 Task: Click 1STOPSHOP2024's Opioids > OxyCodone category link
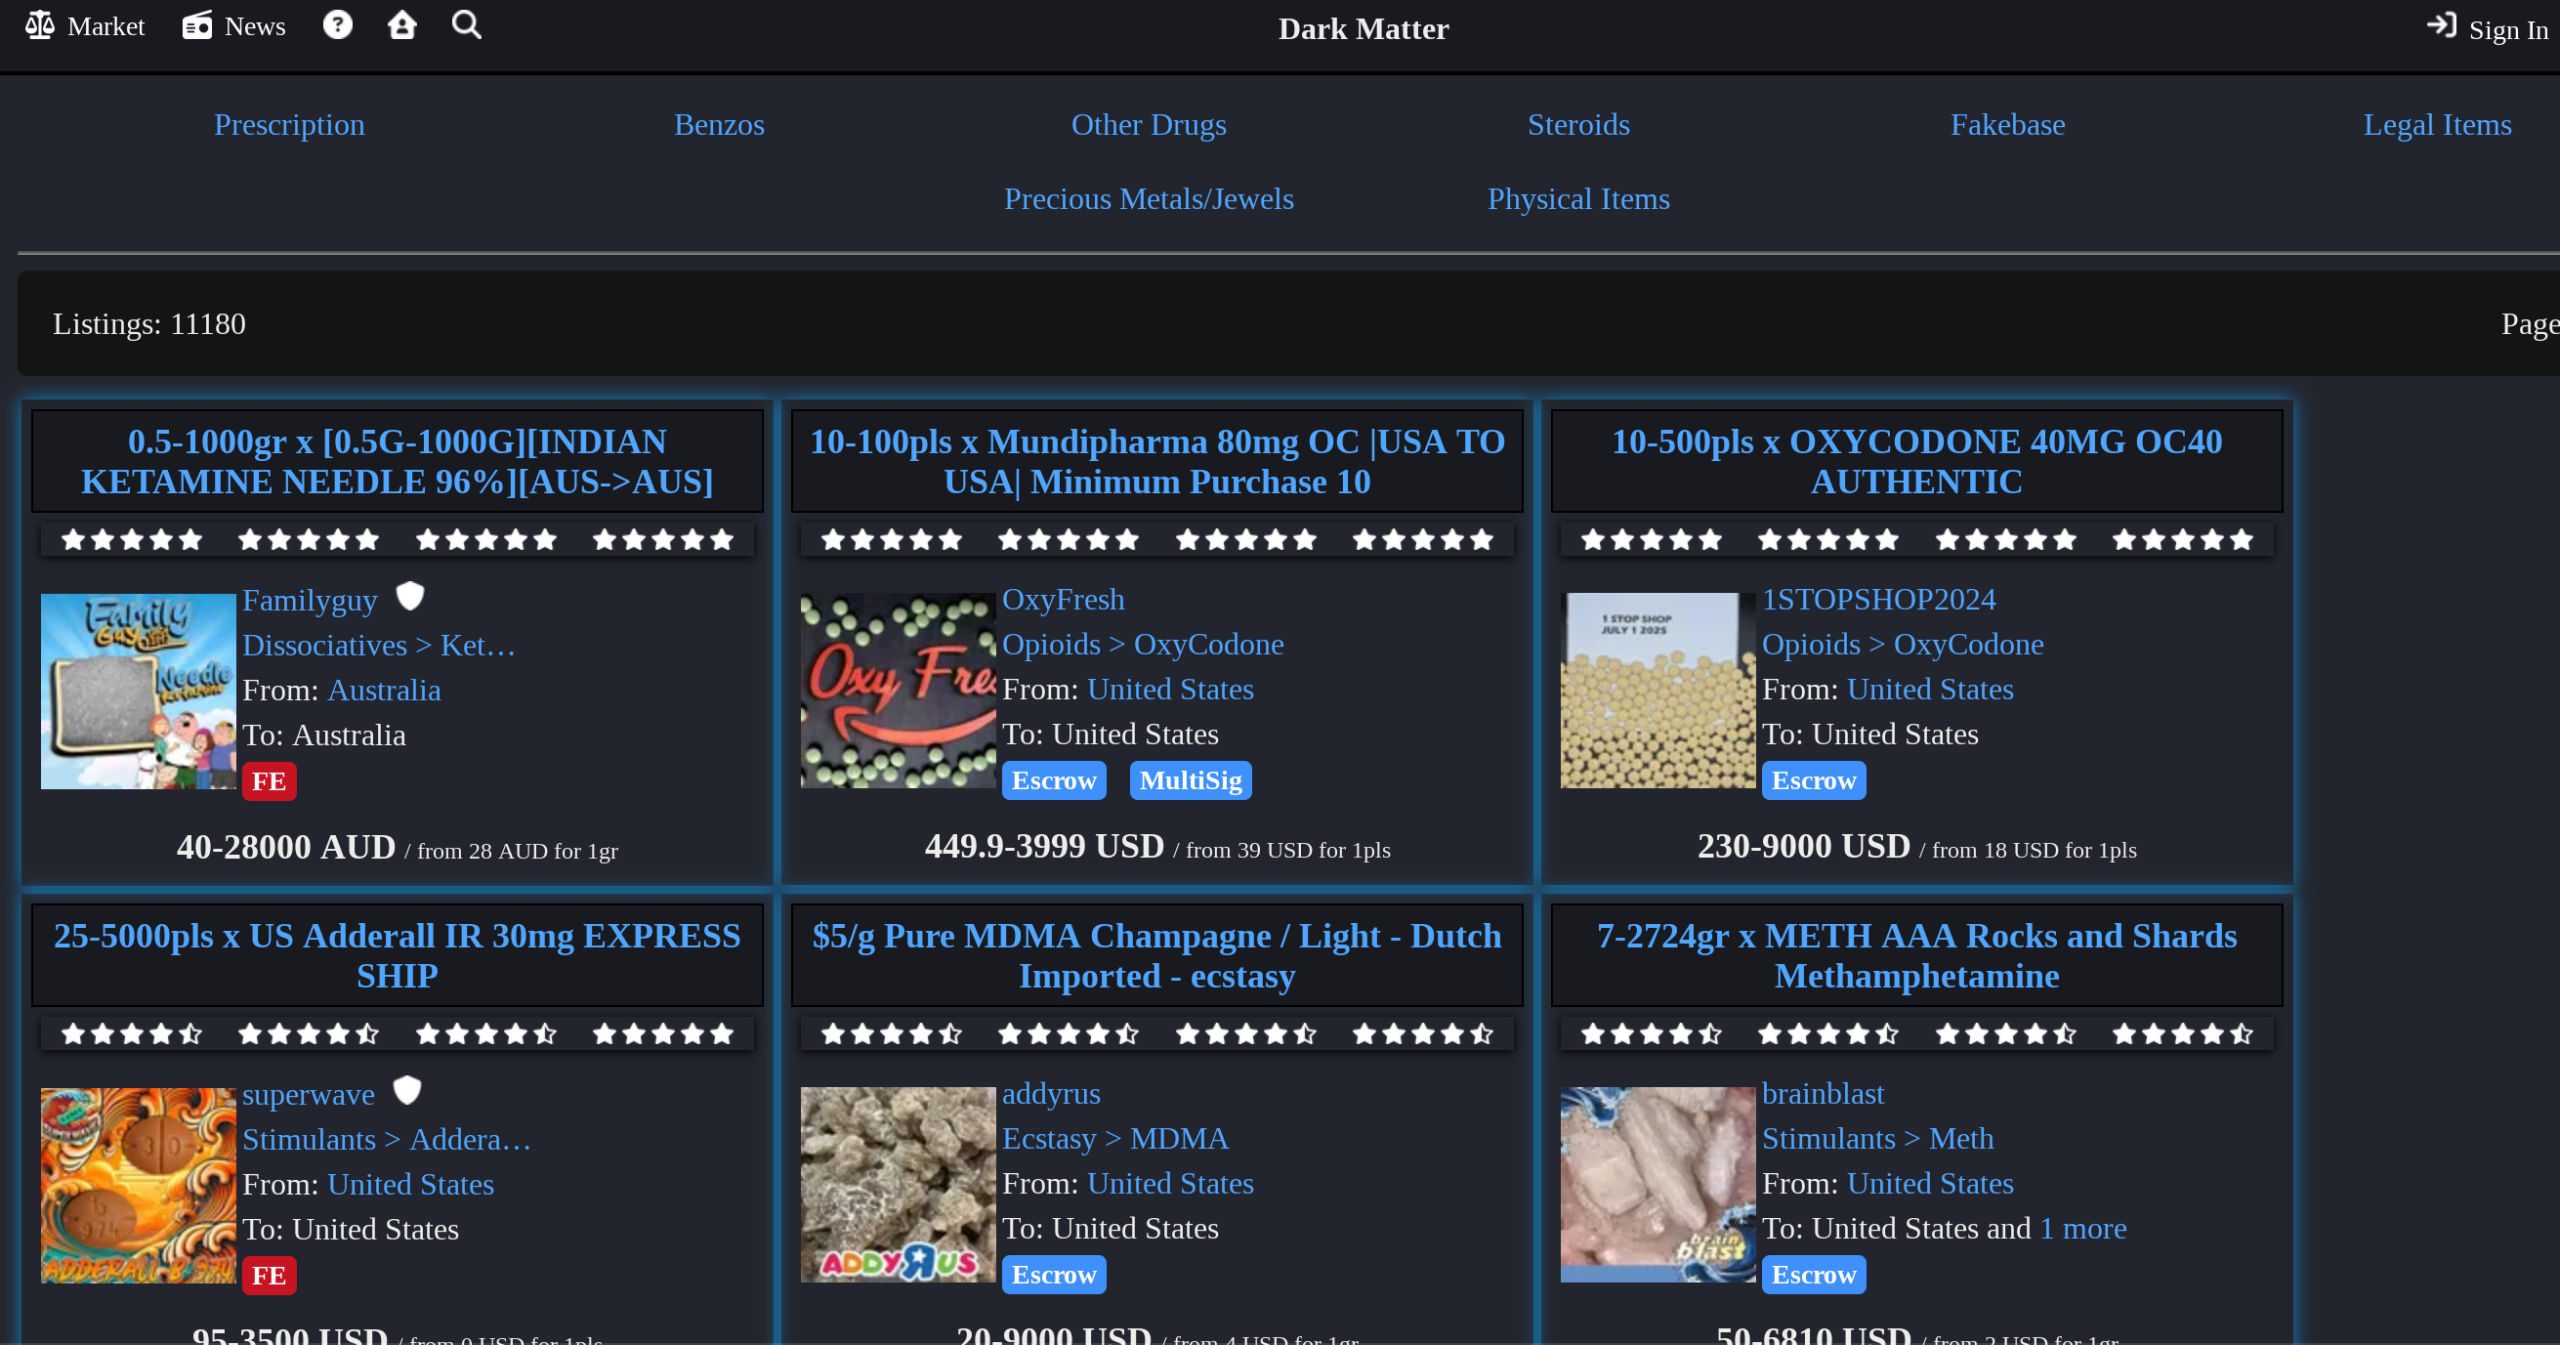tap(1902, 644)
